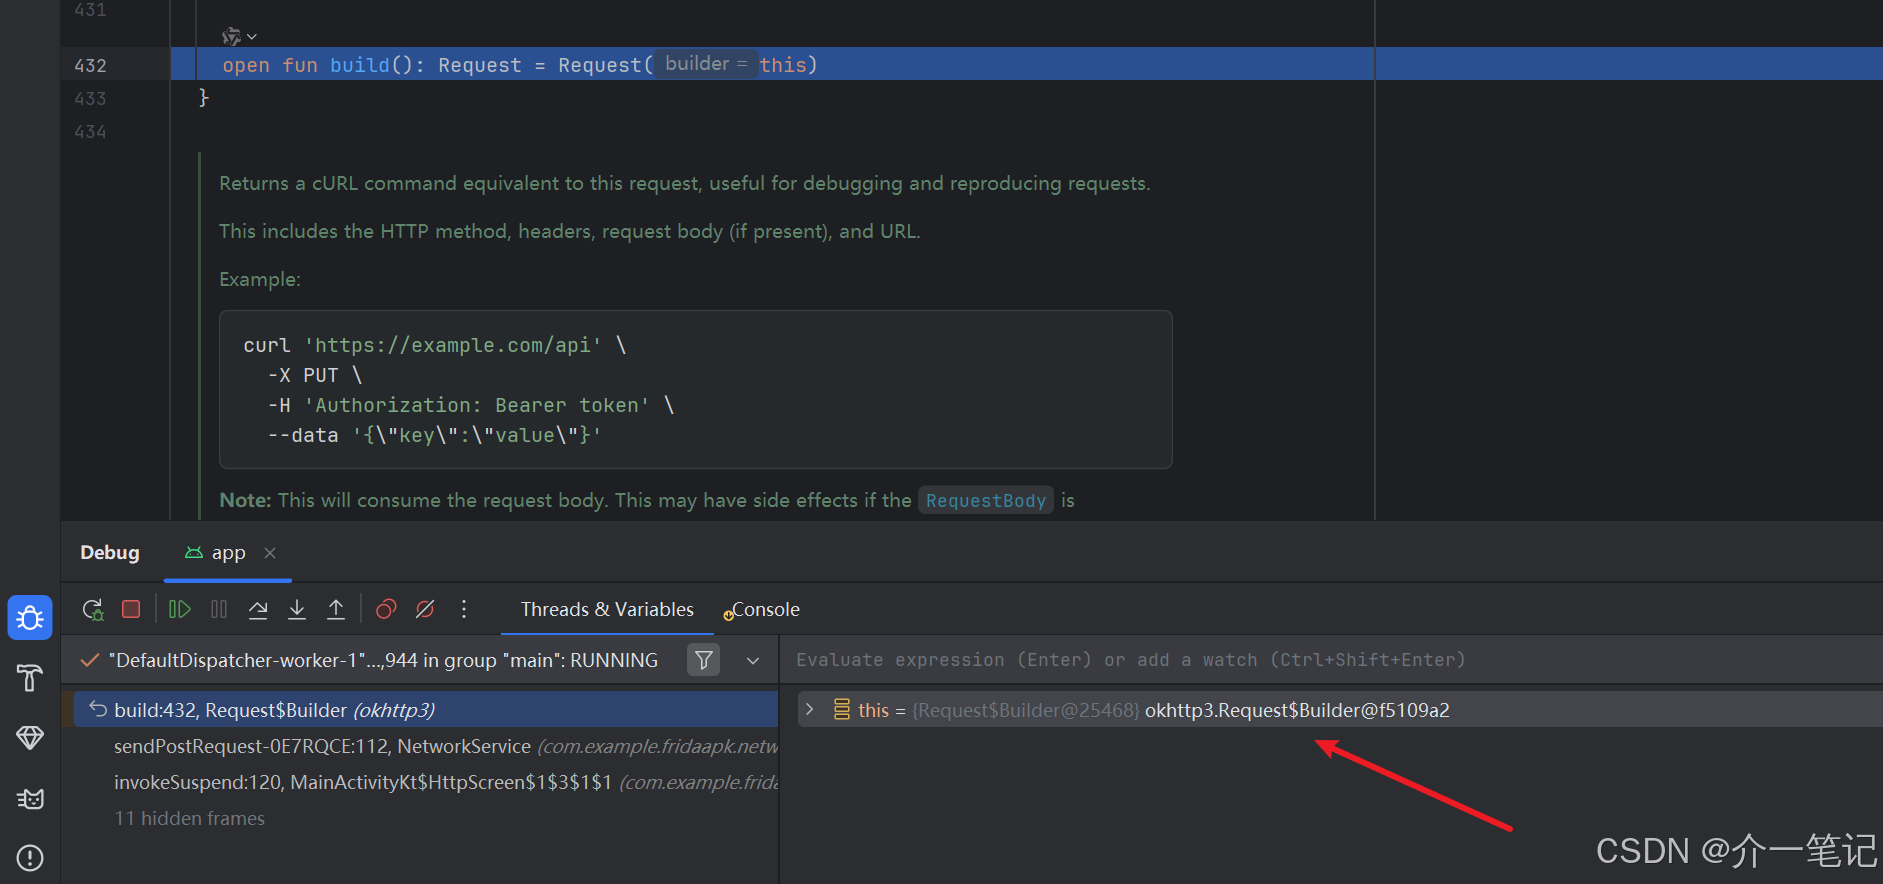Screen dimensions: 1883x884
Task: Resume program execution
Action: coord(179,609)
